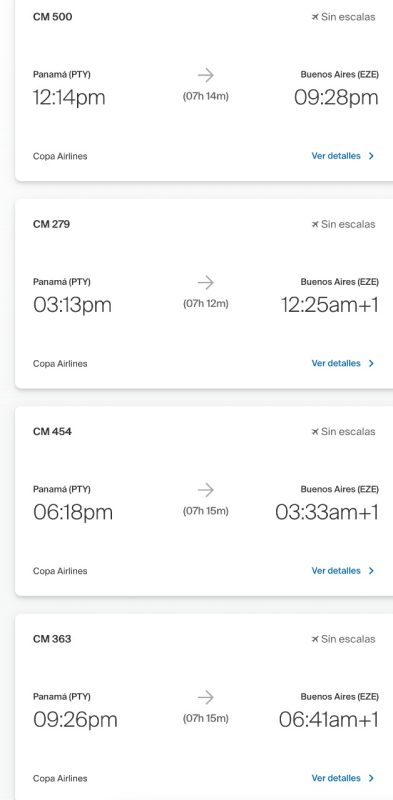Click the route arrow icon for flight CM 454
Screen dimensions: 393x800
(x=206, y=490)
